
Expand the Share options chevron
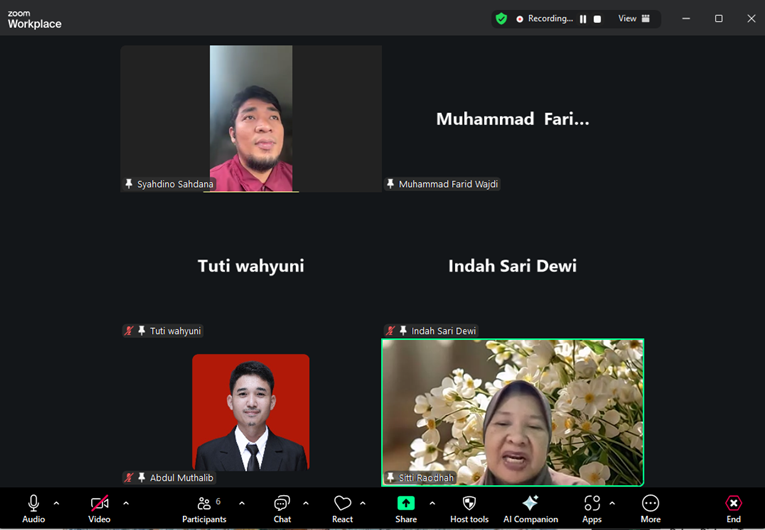coord(432,503)
